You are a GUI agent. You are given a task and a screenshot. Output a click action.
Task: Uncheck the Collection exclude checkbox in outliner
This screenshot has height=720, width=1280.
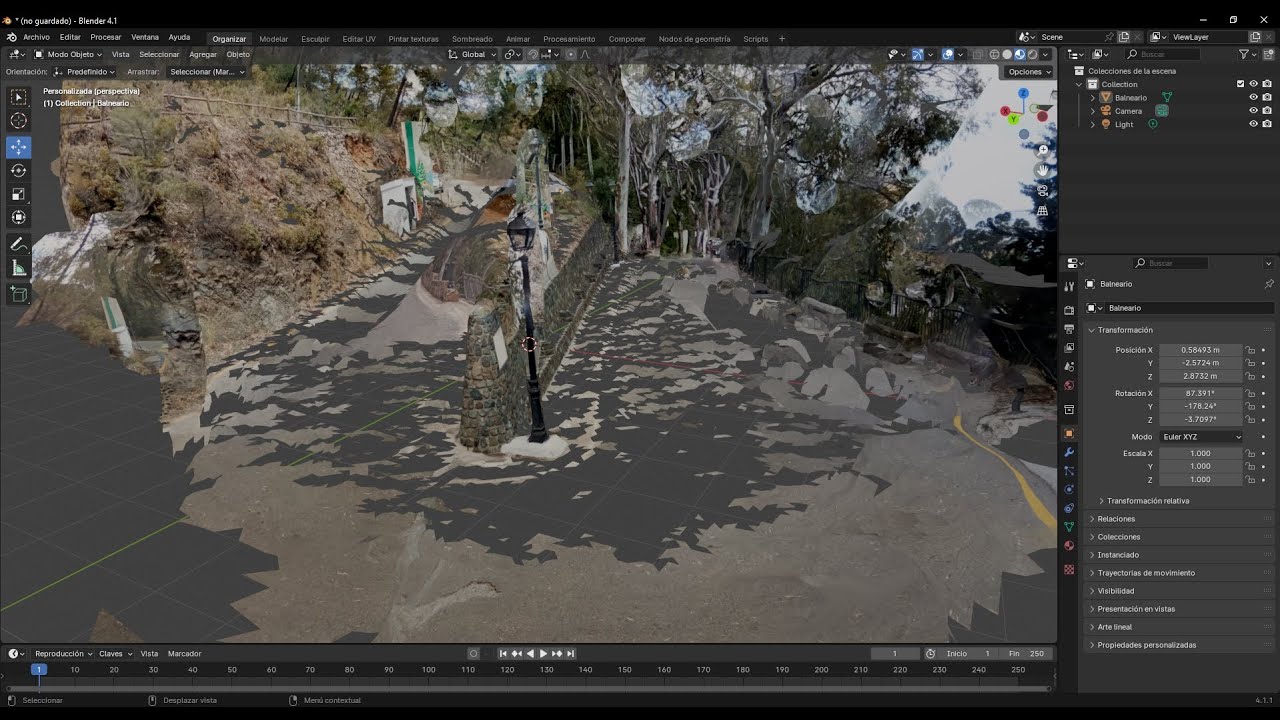[x=1241, y=84]
